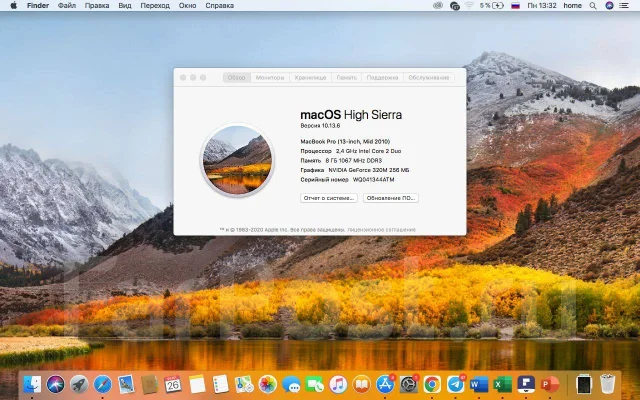
Task: Open the Переход menu
Action: pyautogui.click(x=155, y=6)
